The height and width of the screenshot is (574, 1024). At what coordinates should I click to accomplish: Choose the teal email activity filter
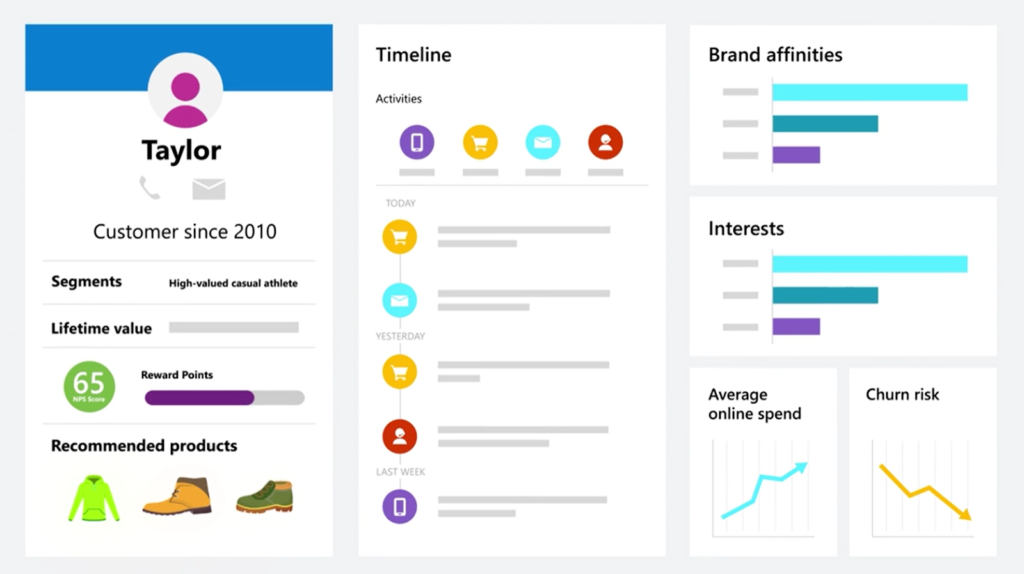coord(543,142)
